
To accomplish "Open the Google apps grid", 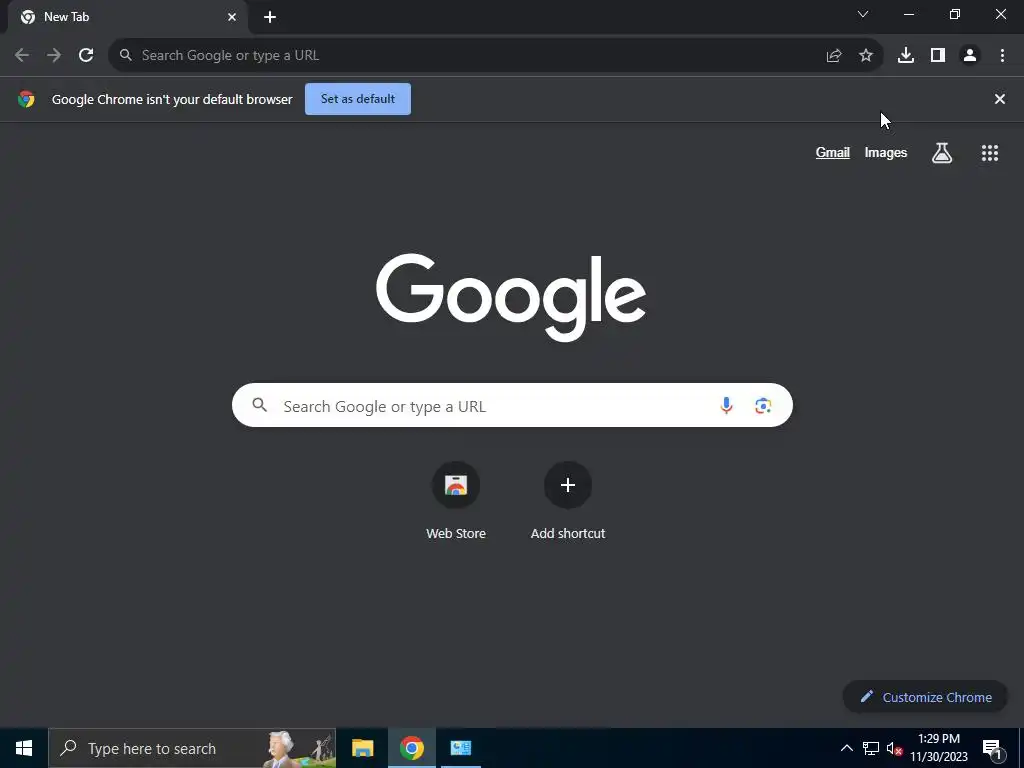I will (990, 153).
